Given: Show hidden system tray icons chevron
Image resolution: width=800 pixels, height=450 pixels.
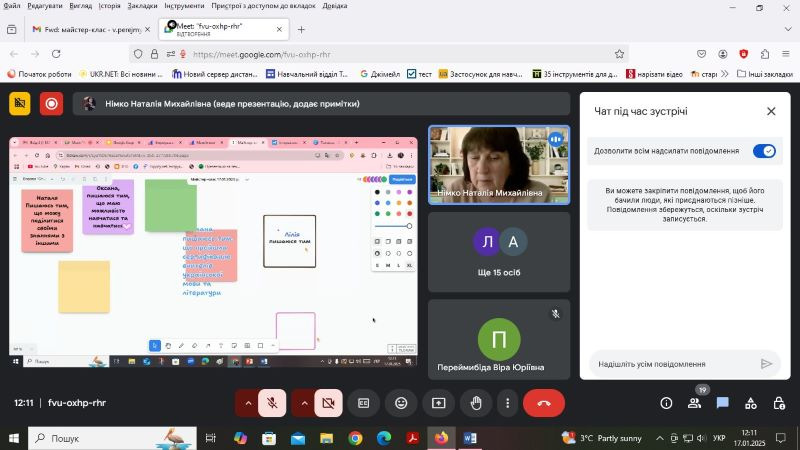Looking at the screenshot, I should point(660,438).
